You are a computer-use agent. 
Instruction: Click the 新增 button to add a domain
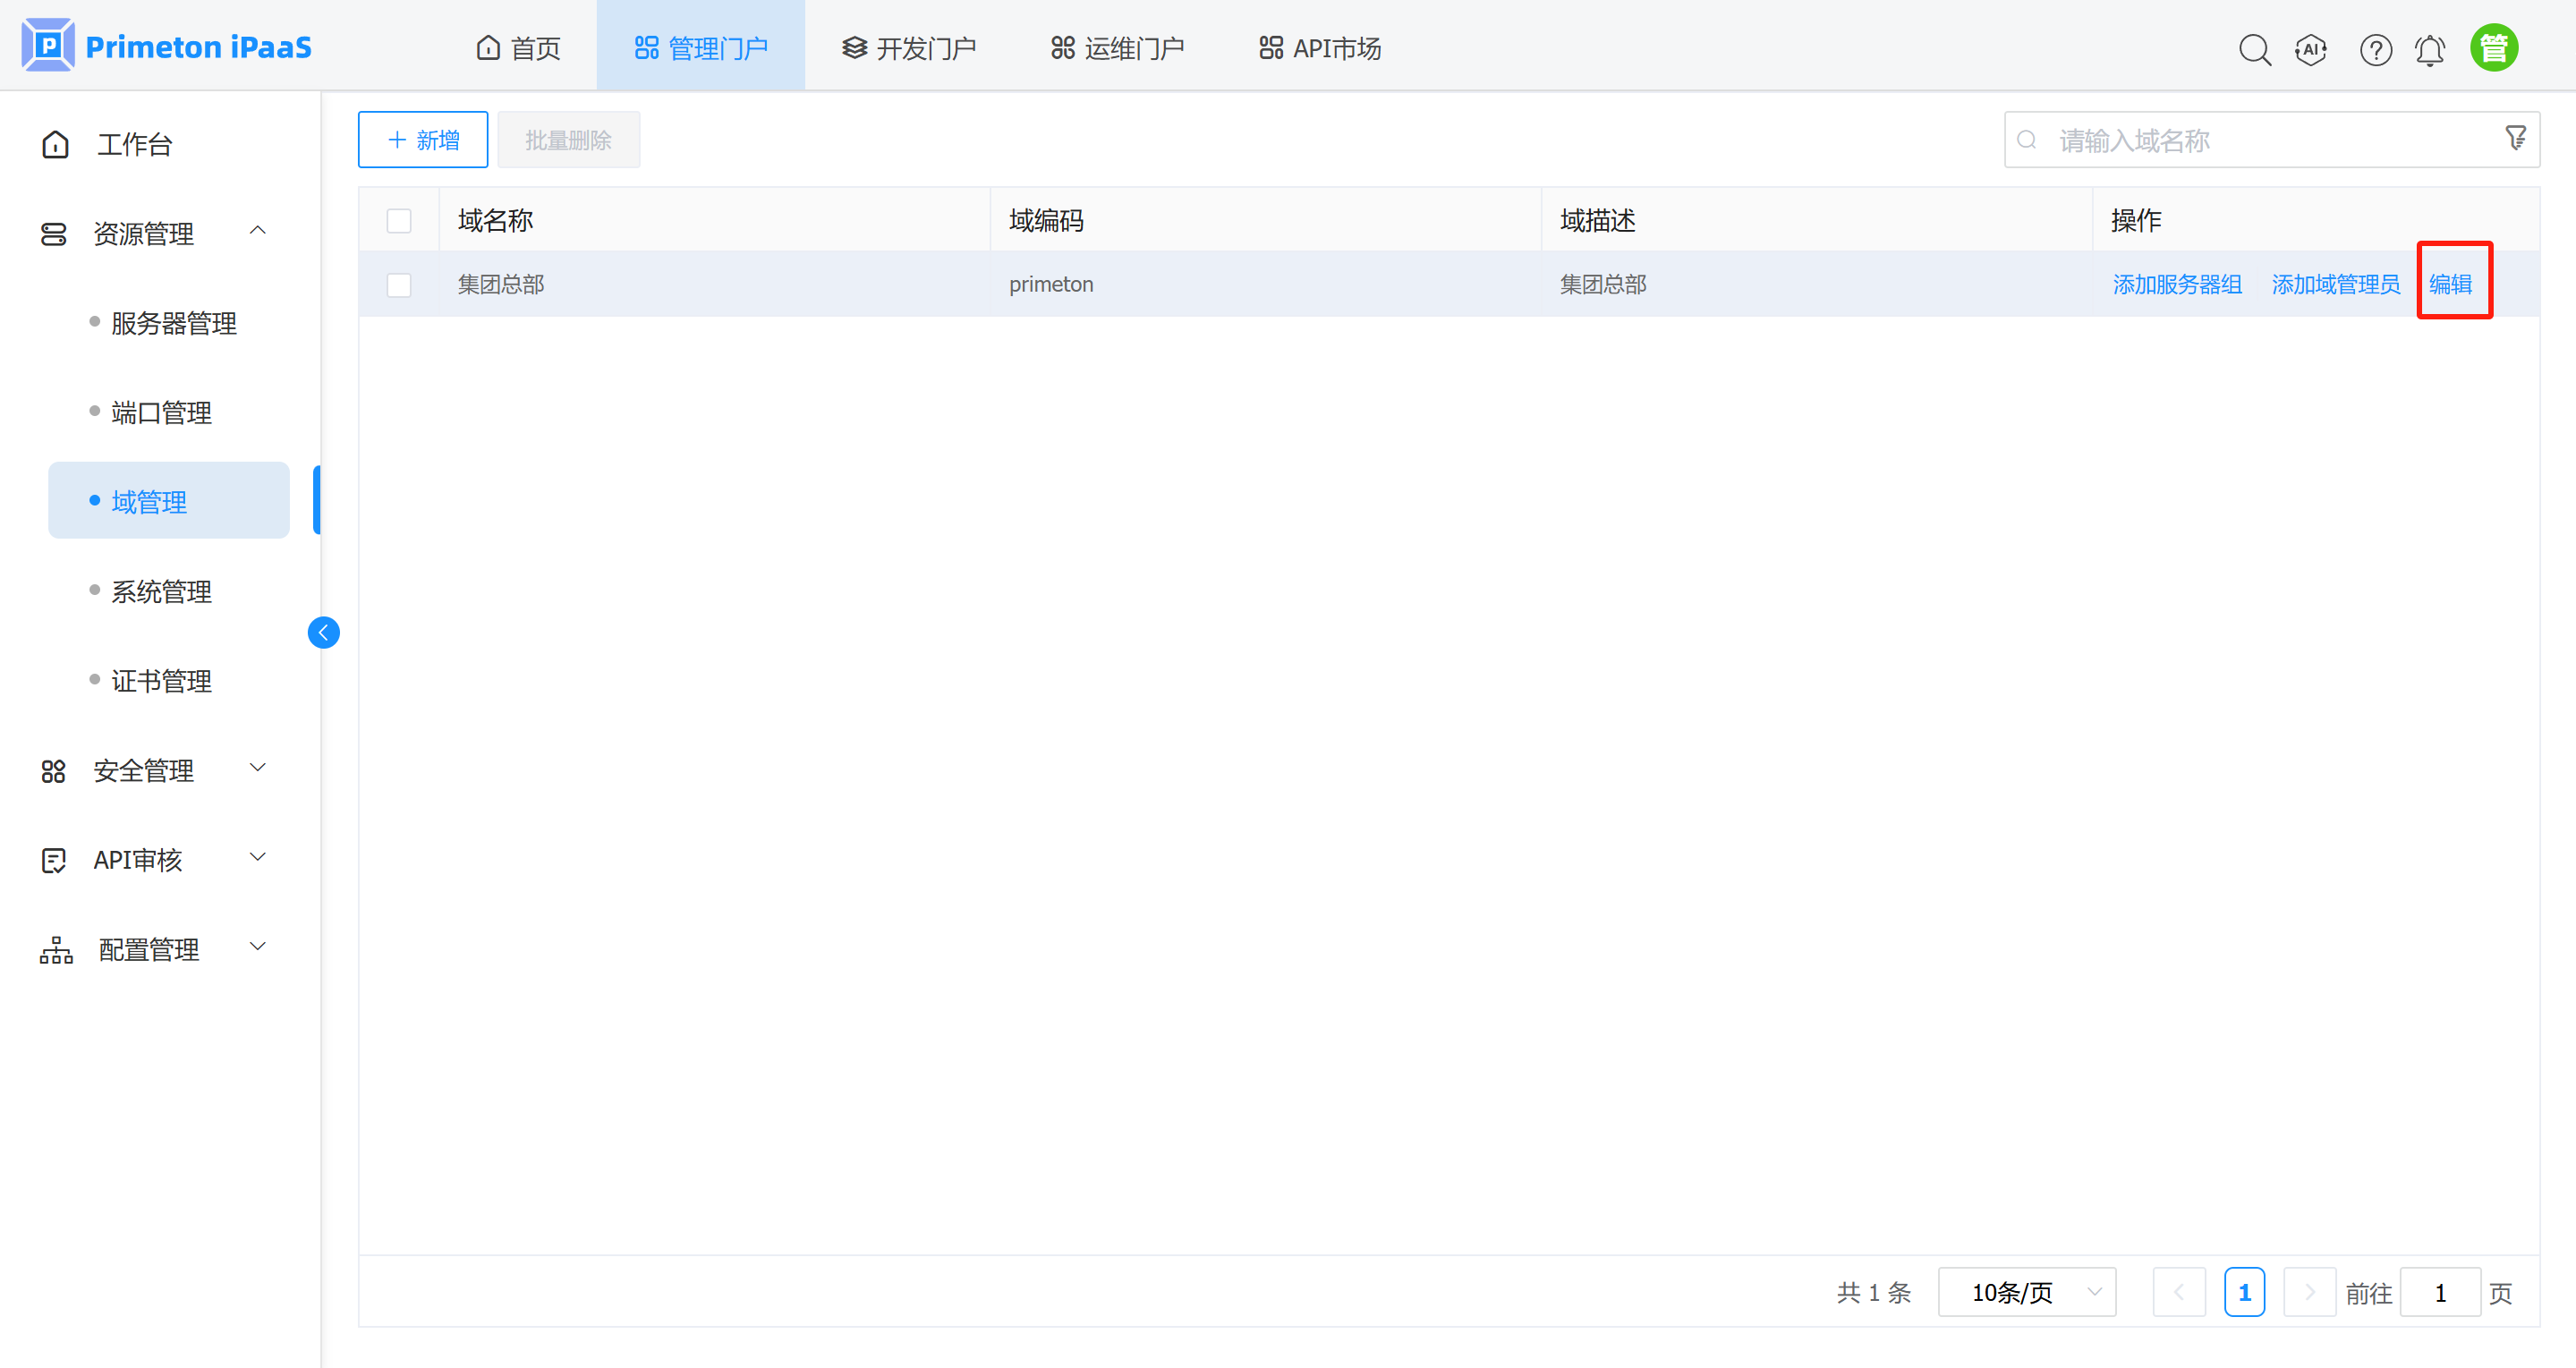pos(422,139)
